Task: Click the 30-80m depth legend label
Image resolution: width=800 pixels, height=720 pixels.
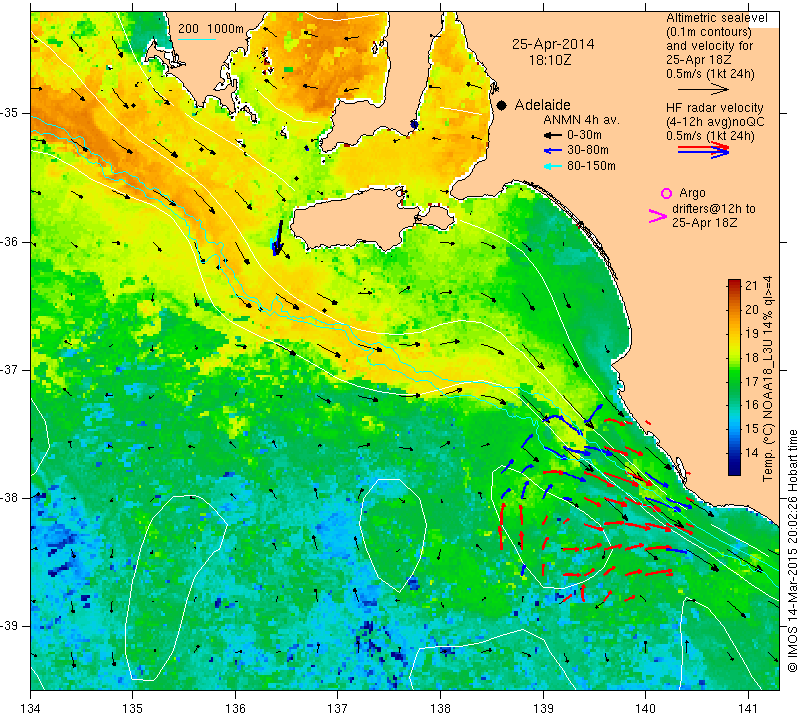Action: pos(588,150)
